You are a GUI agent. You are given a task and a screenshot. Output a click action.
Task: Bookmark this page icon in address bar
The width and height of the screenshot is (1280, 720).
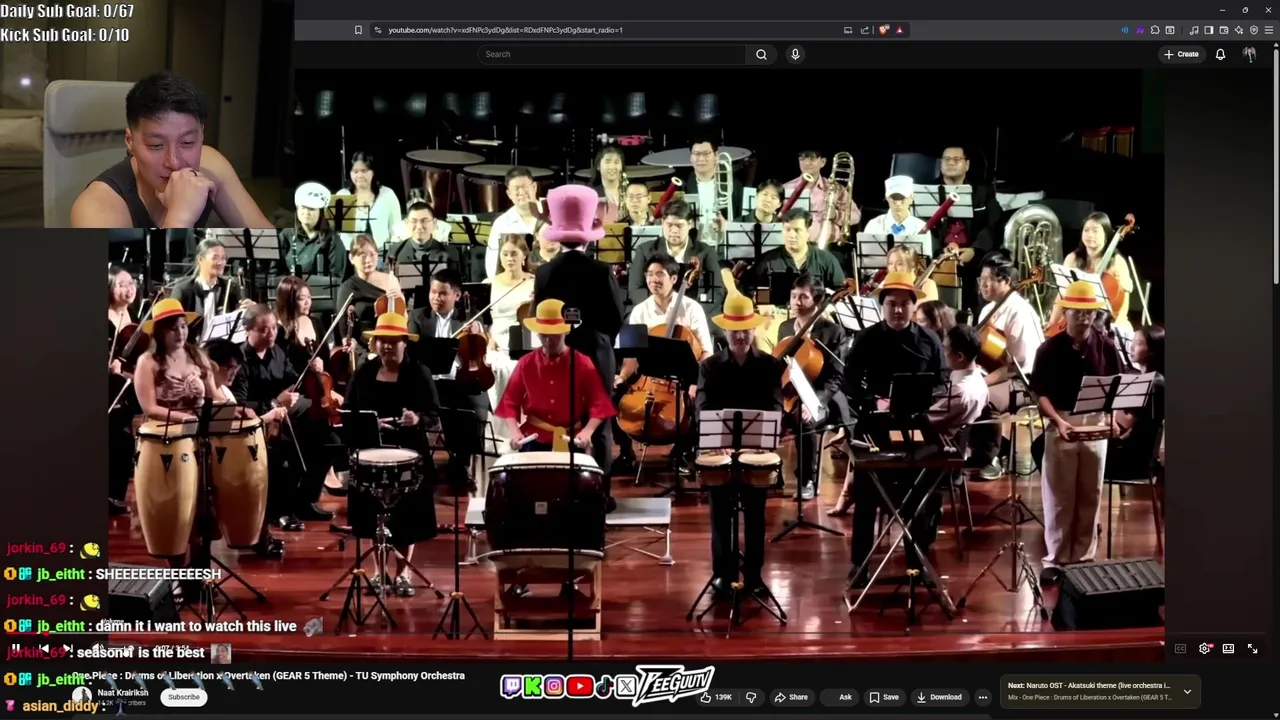pos(358,30)
